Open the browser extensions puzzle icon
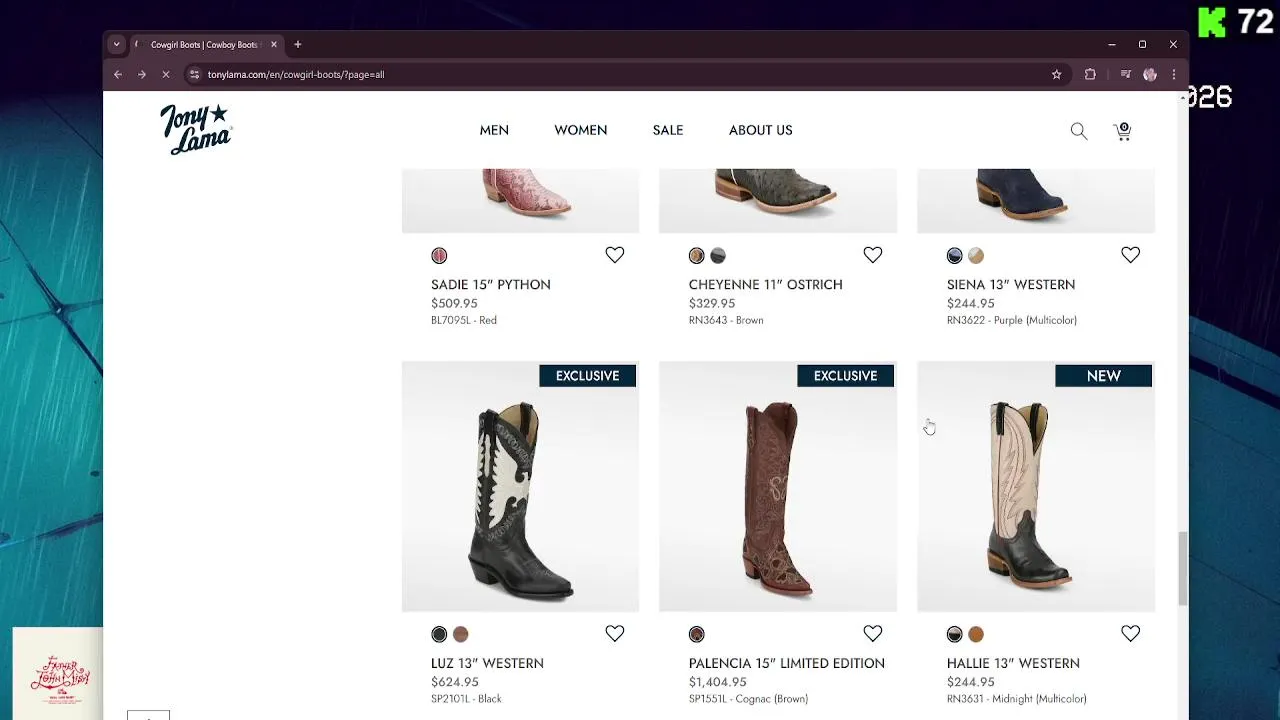Viewport: 1280px width, 720px height. coord(1090,74)
